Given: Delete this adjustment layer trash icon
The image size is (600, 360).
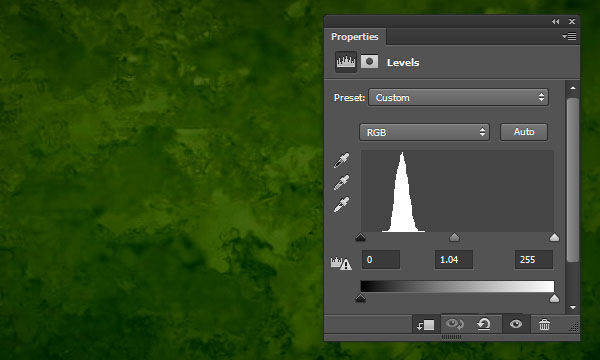Looking at the screenshot, I should 544,324.
